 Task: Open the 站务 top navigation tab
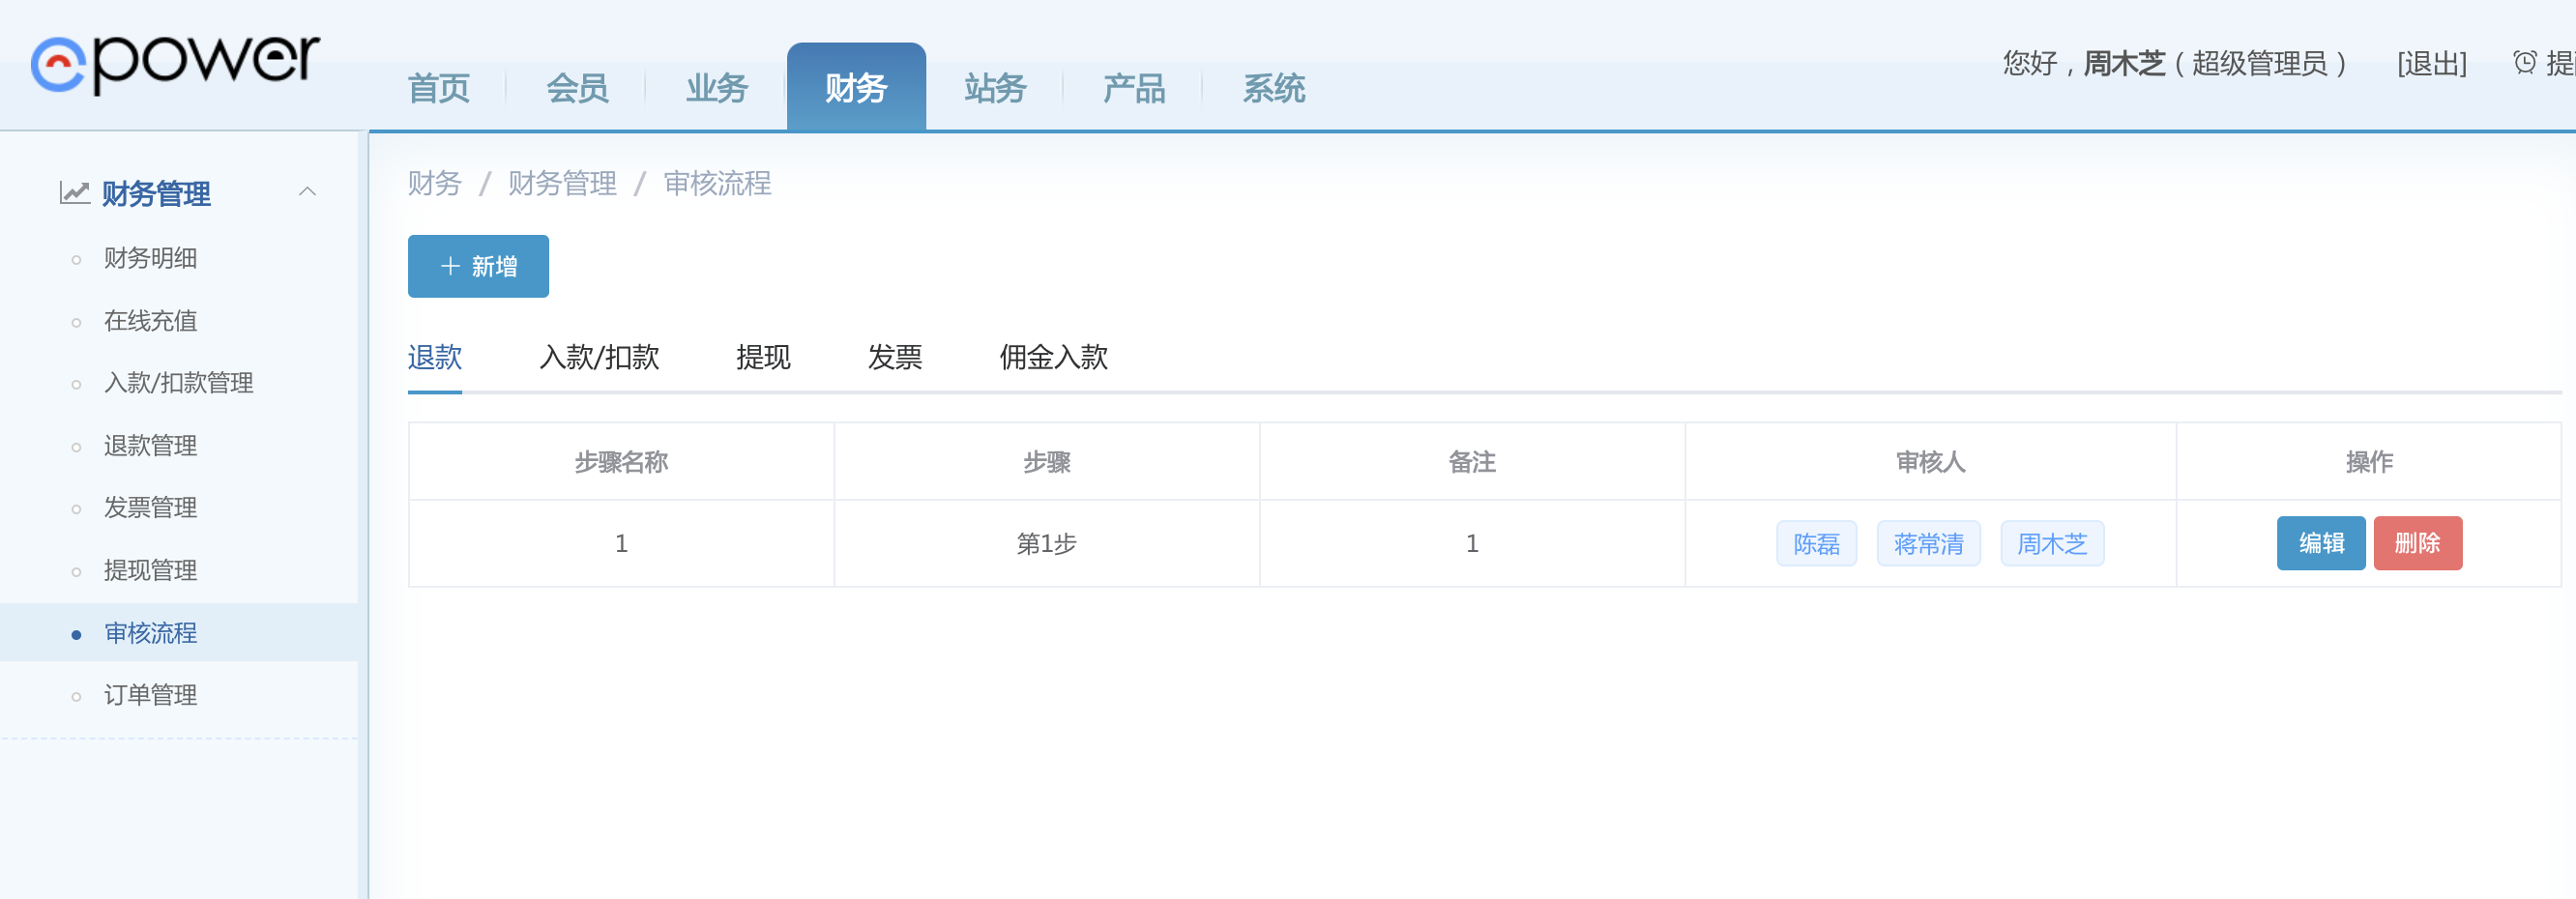pyautogui.click(x=995, y=88)
